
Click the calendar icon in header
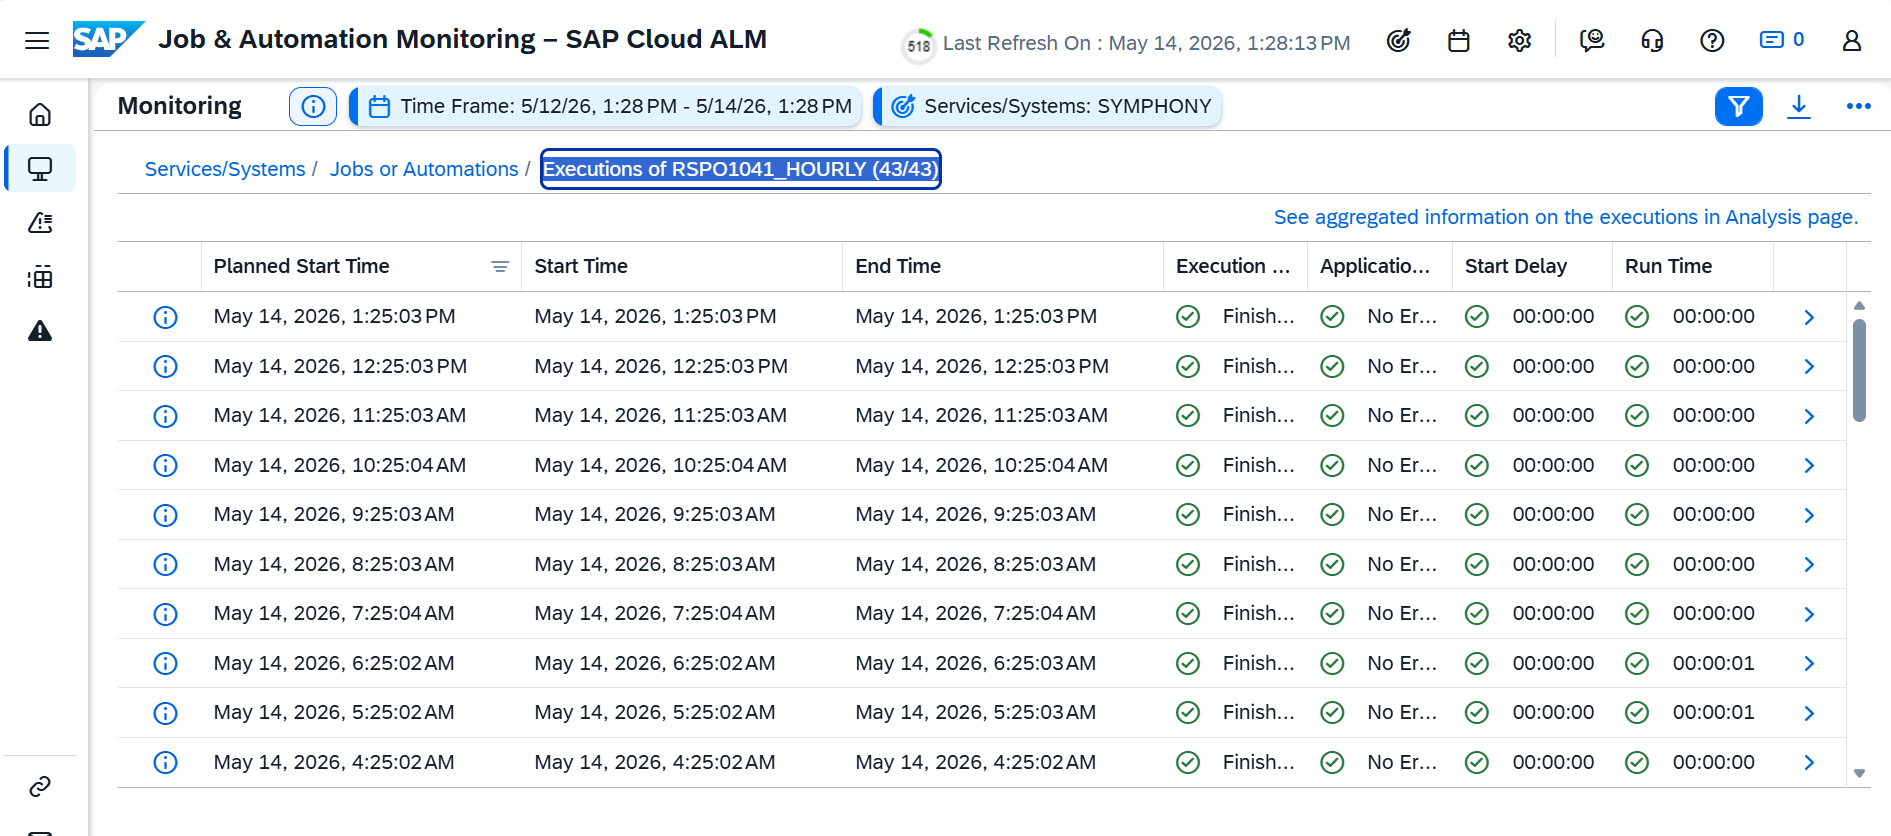pyautogui.click(x=1459, y=41)
